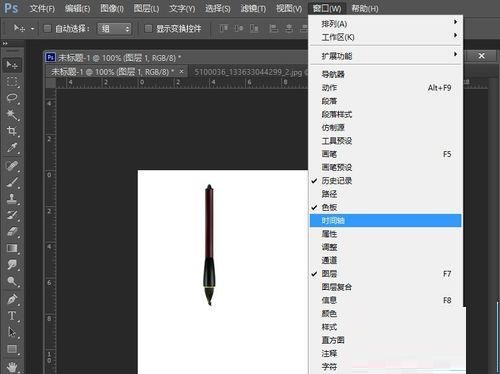This screenshot has height=374, width=500.
Task: Click the align bottom edges icon
Action: (254, 29)
